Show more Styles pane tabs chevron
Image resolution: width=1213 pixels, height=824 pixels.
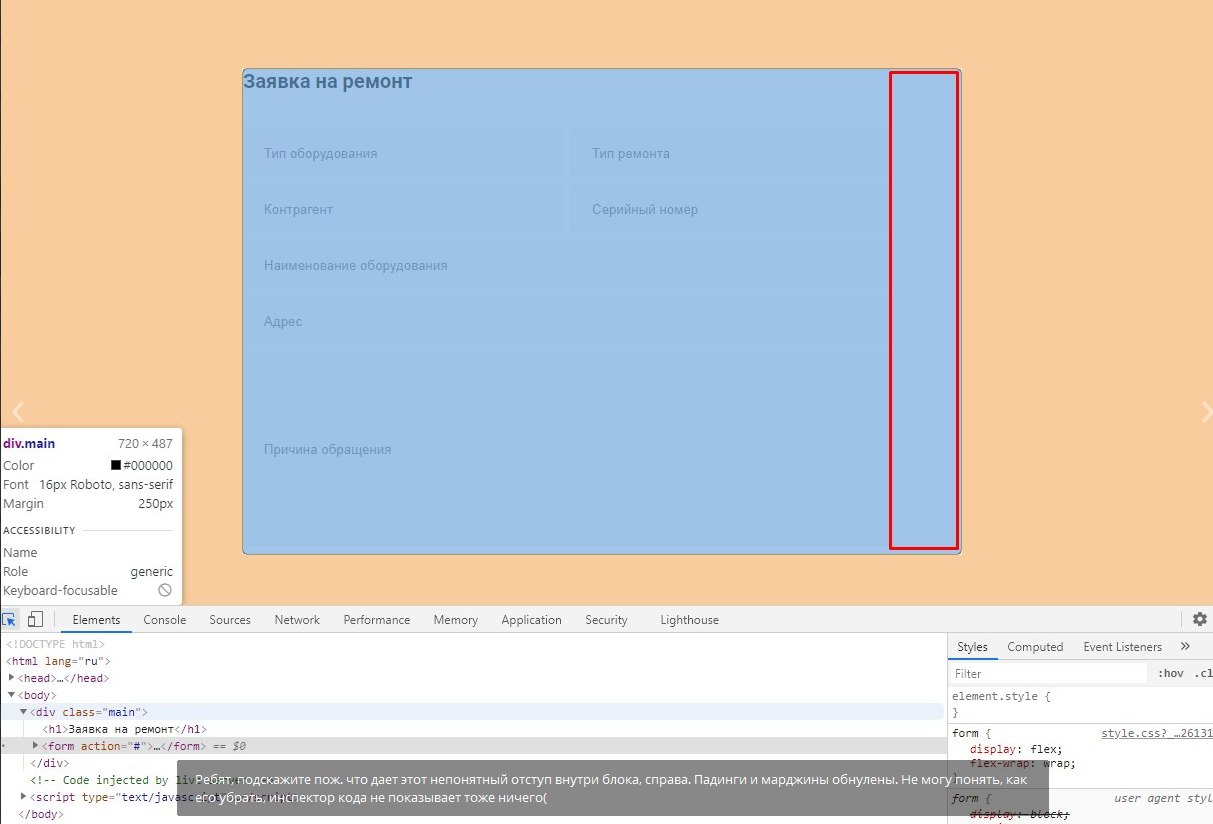point(1186,646)
